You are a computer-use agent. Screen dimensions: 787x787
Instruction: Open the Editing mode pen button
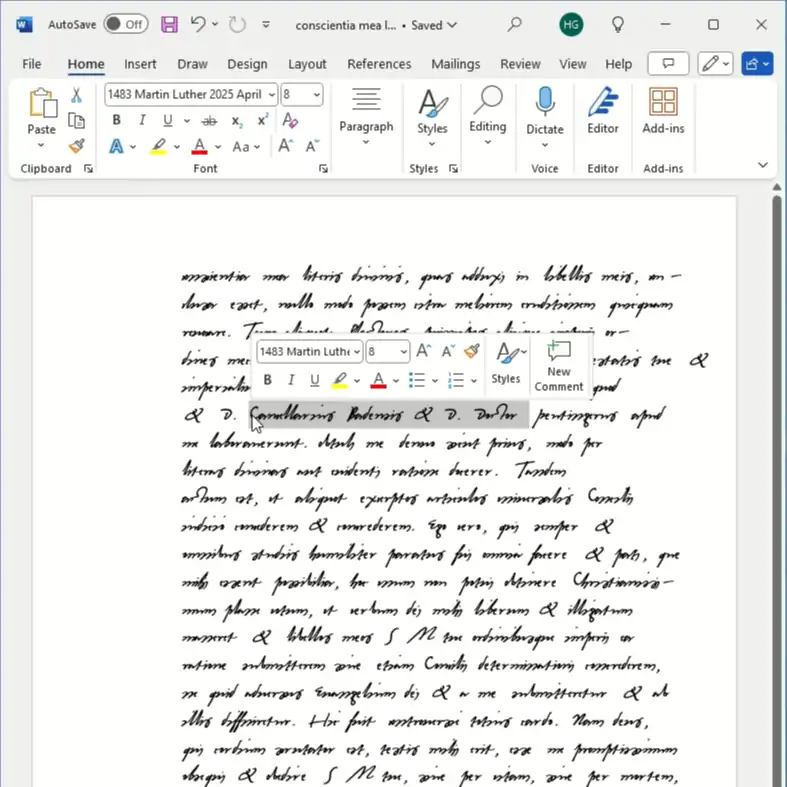(715, 64)
